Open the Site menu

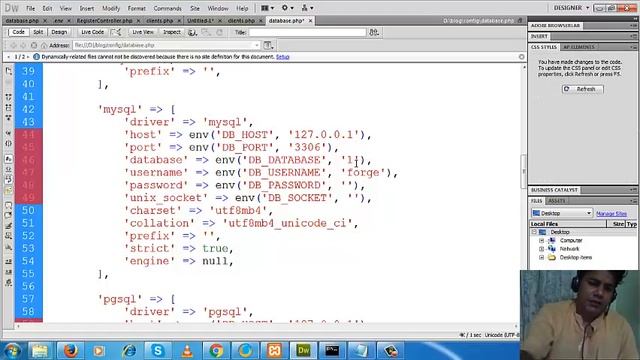[x=195, y=8]
